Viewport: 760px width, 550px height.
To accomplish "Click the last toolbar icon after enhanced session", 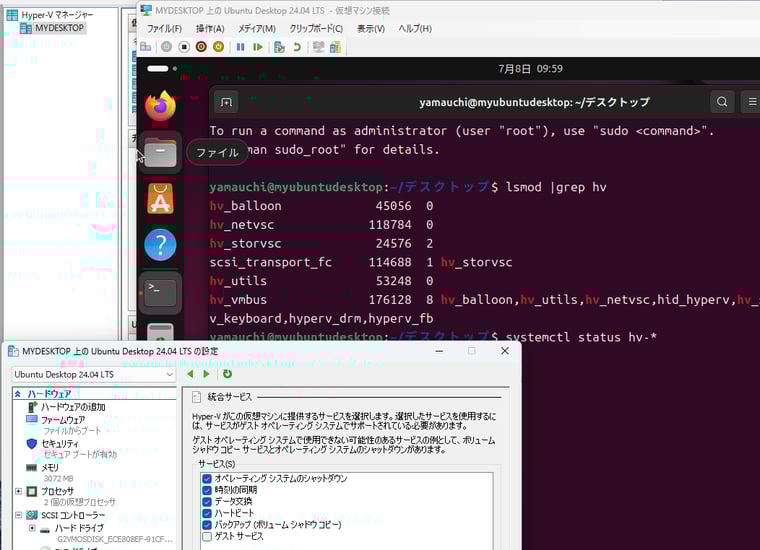I will point(335,47).
